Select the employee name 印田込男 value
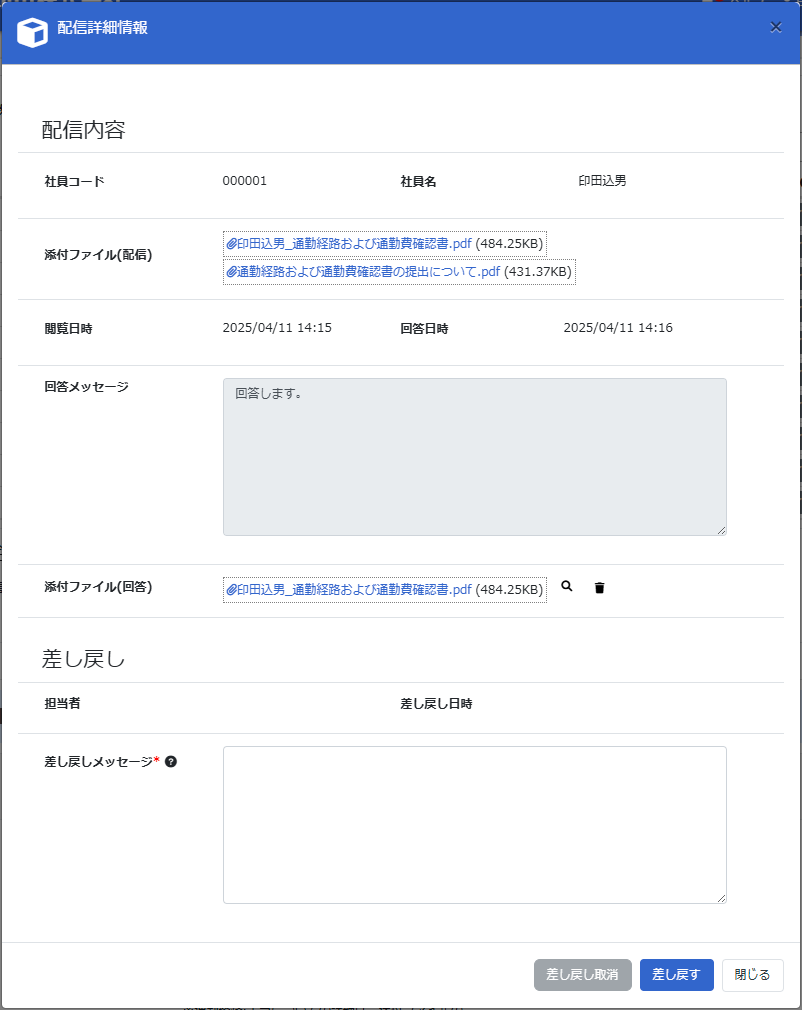Screen dimensions: 802x1010 (x=602, y=181)
